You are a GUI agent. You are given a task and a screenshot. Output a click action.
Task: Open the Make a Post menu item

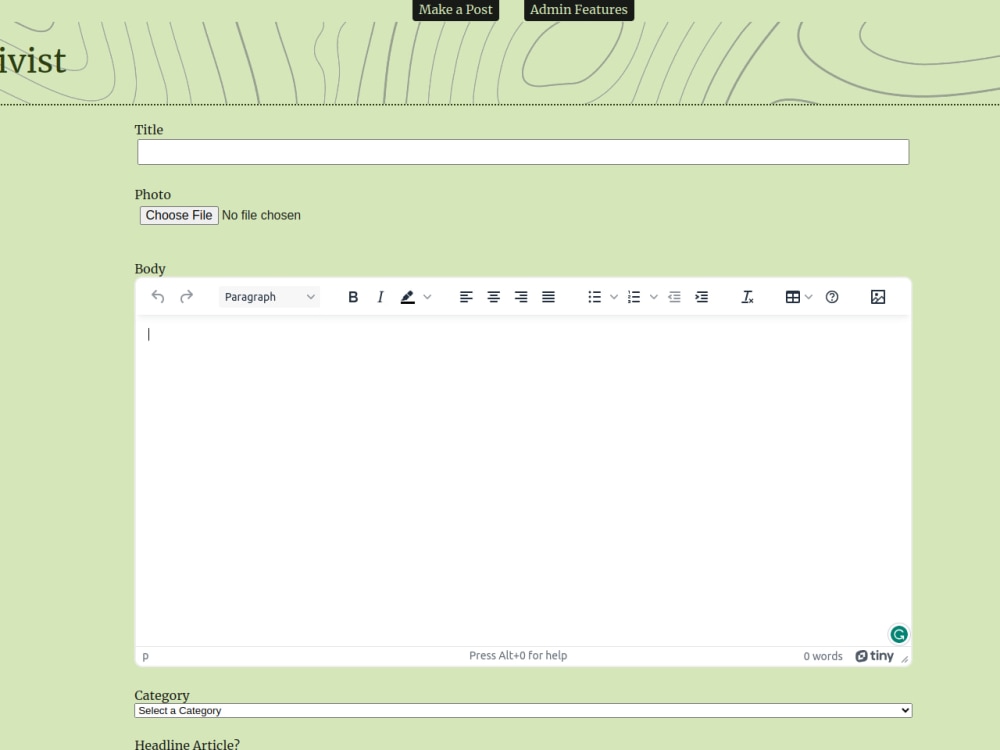tap(455, 10)
